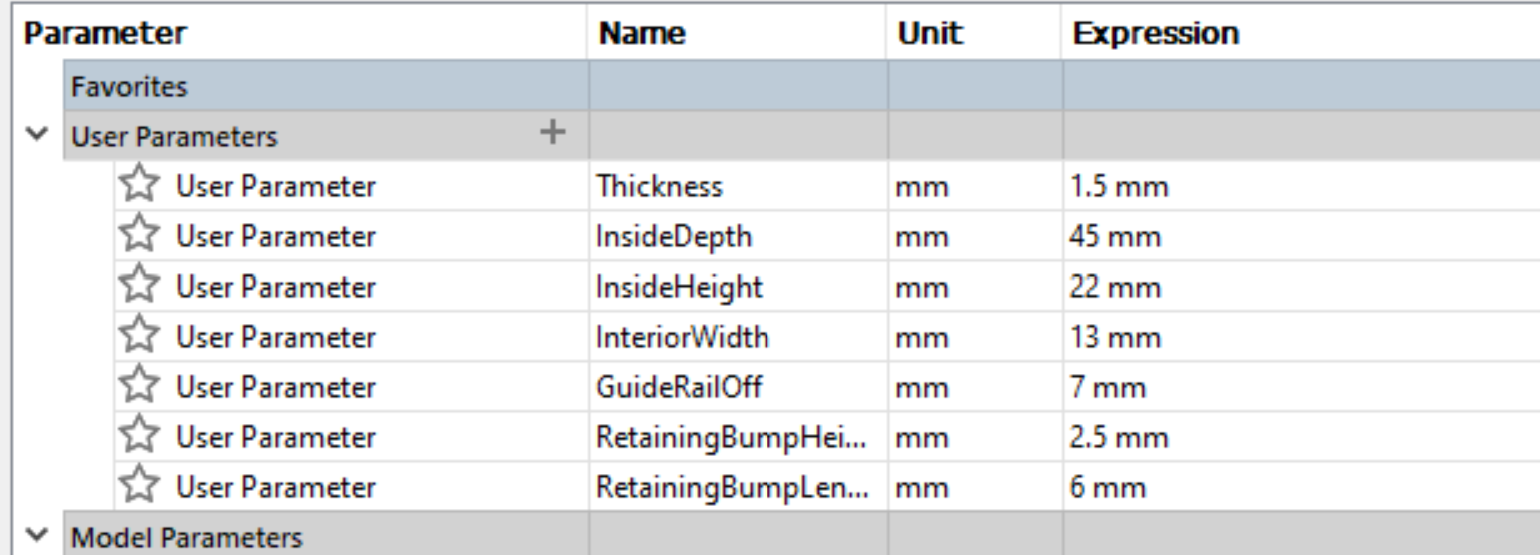Screen dimensions: 1540x555
Task: Mark InteriorWidth as favorite
Action: [x=139, y=337]
